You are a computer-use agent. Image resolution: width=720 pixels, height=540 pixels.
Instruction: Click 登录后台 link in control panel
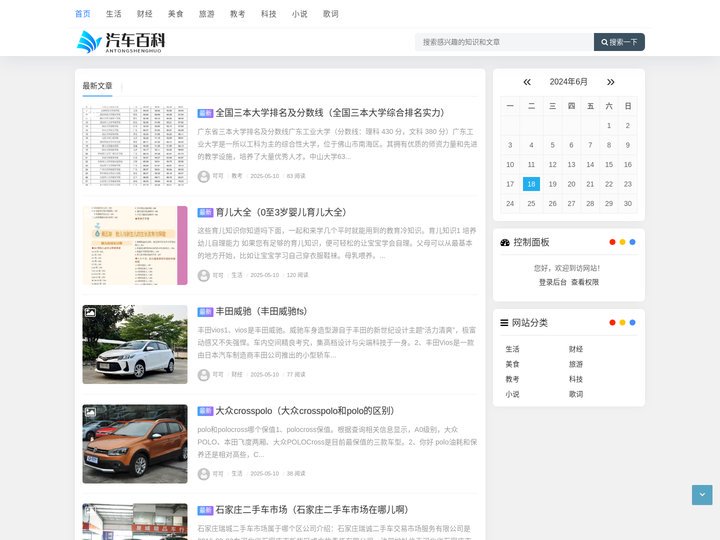coord(553,282)
